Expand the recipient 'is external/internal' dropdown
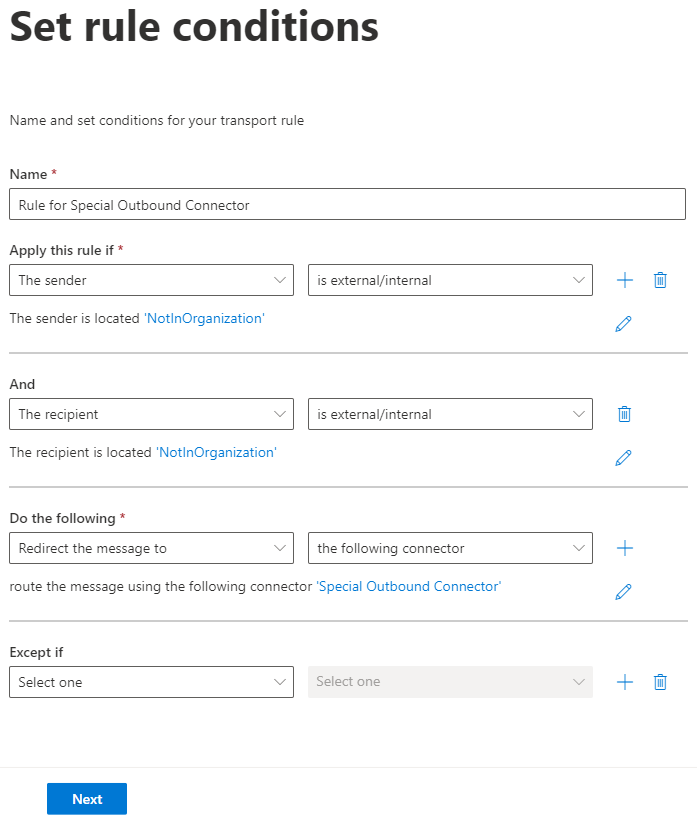This screenshot has height=823, width=697. coord(450,414)
